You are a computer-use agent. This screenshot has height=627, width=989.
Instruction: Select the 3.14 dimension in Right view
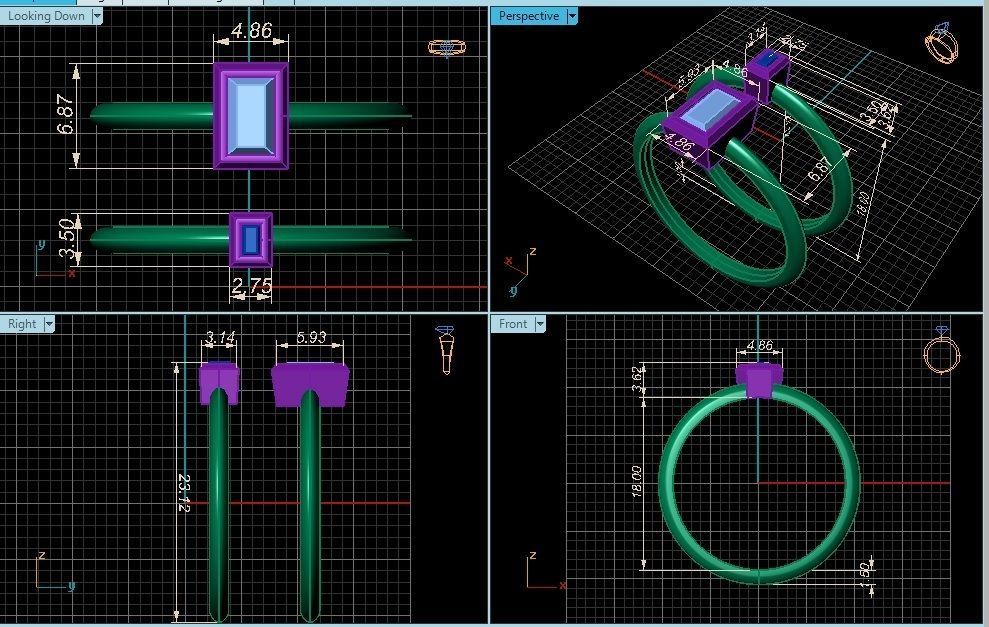(x=220, y=338)
